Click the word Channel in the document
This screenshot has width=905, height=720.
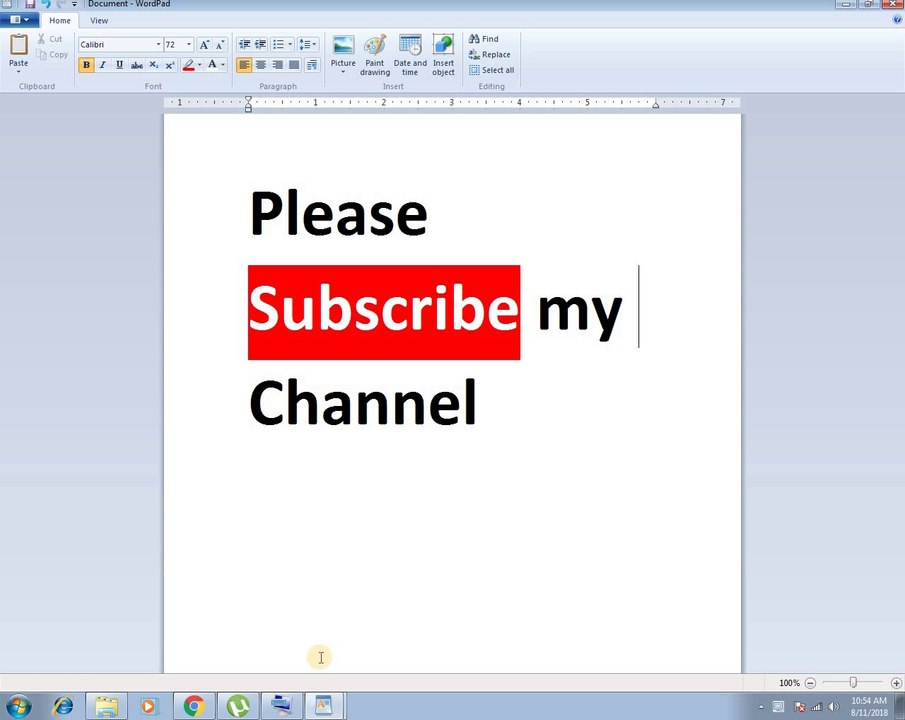click(363, 402)
